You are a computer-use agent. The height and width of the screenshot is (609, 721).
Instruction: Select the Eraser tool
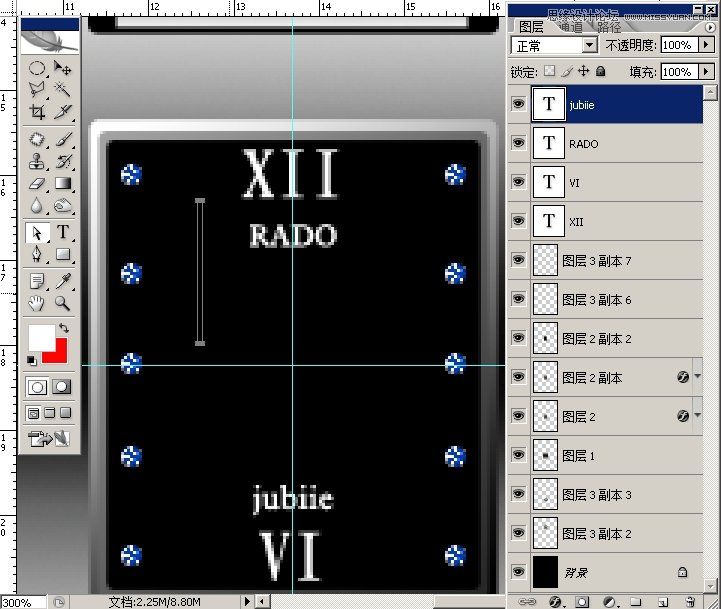37,184
